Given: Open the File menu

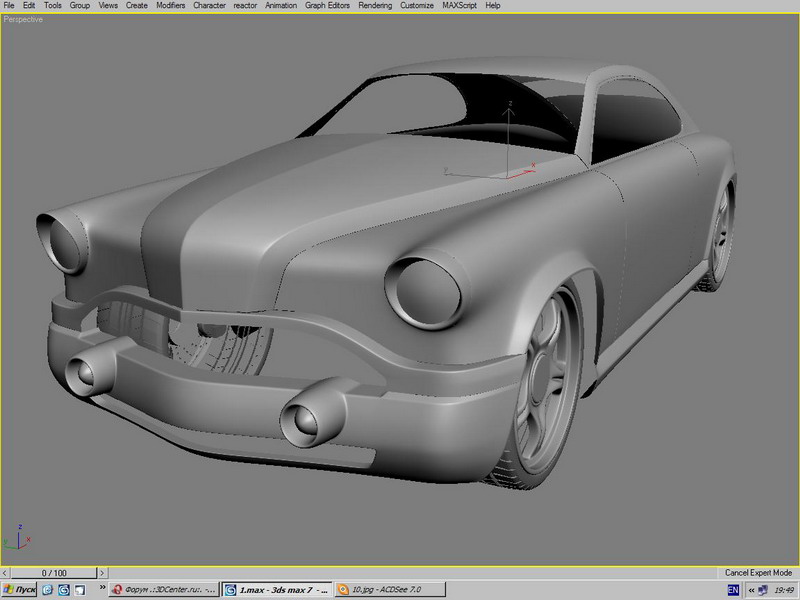Looking at the screenshot, I should [9, 6].
